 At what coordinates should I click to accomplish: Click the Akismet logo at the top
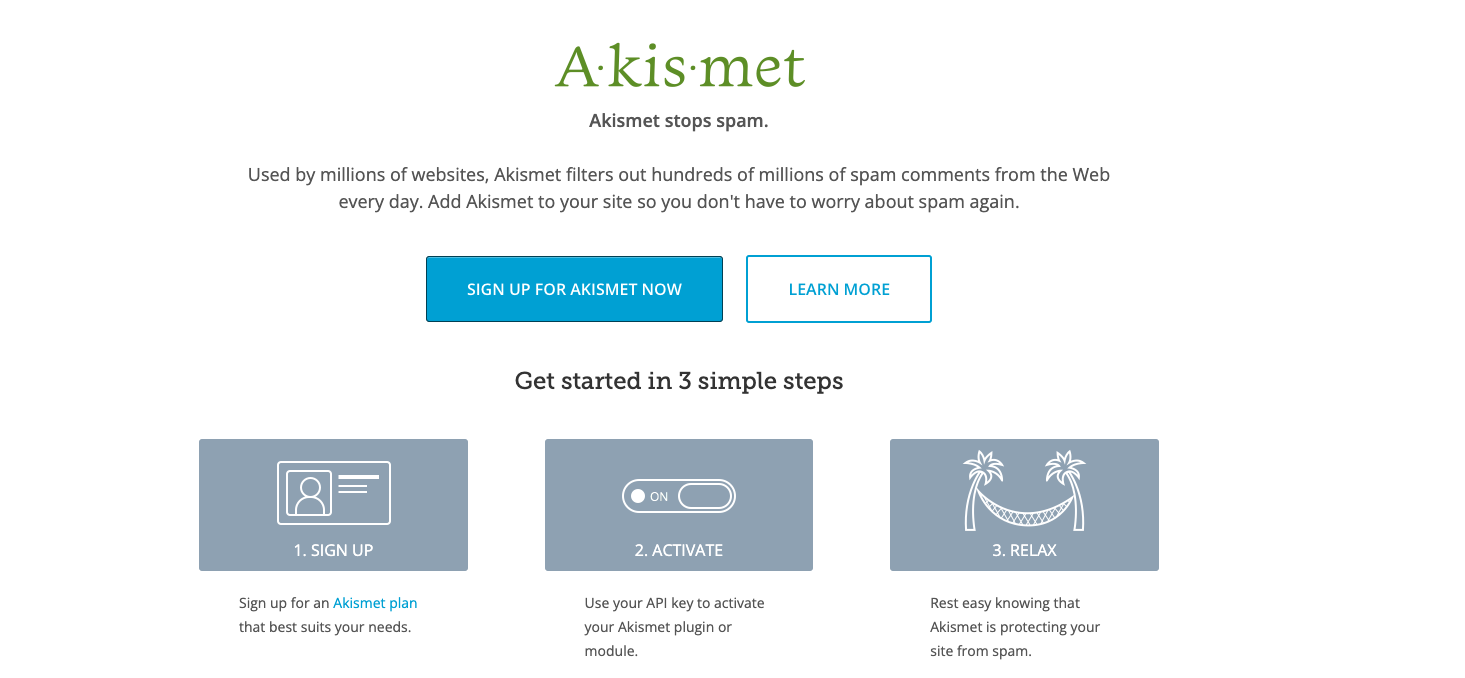tap(680, 67)
